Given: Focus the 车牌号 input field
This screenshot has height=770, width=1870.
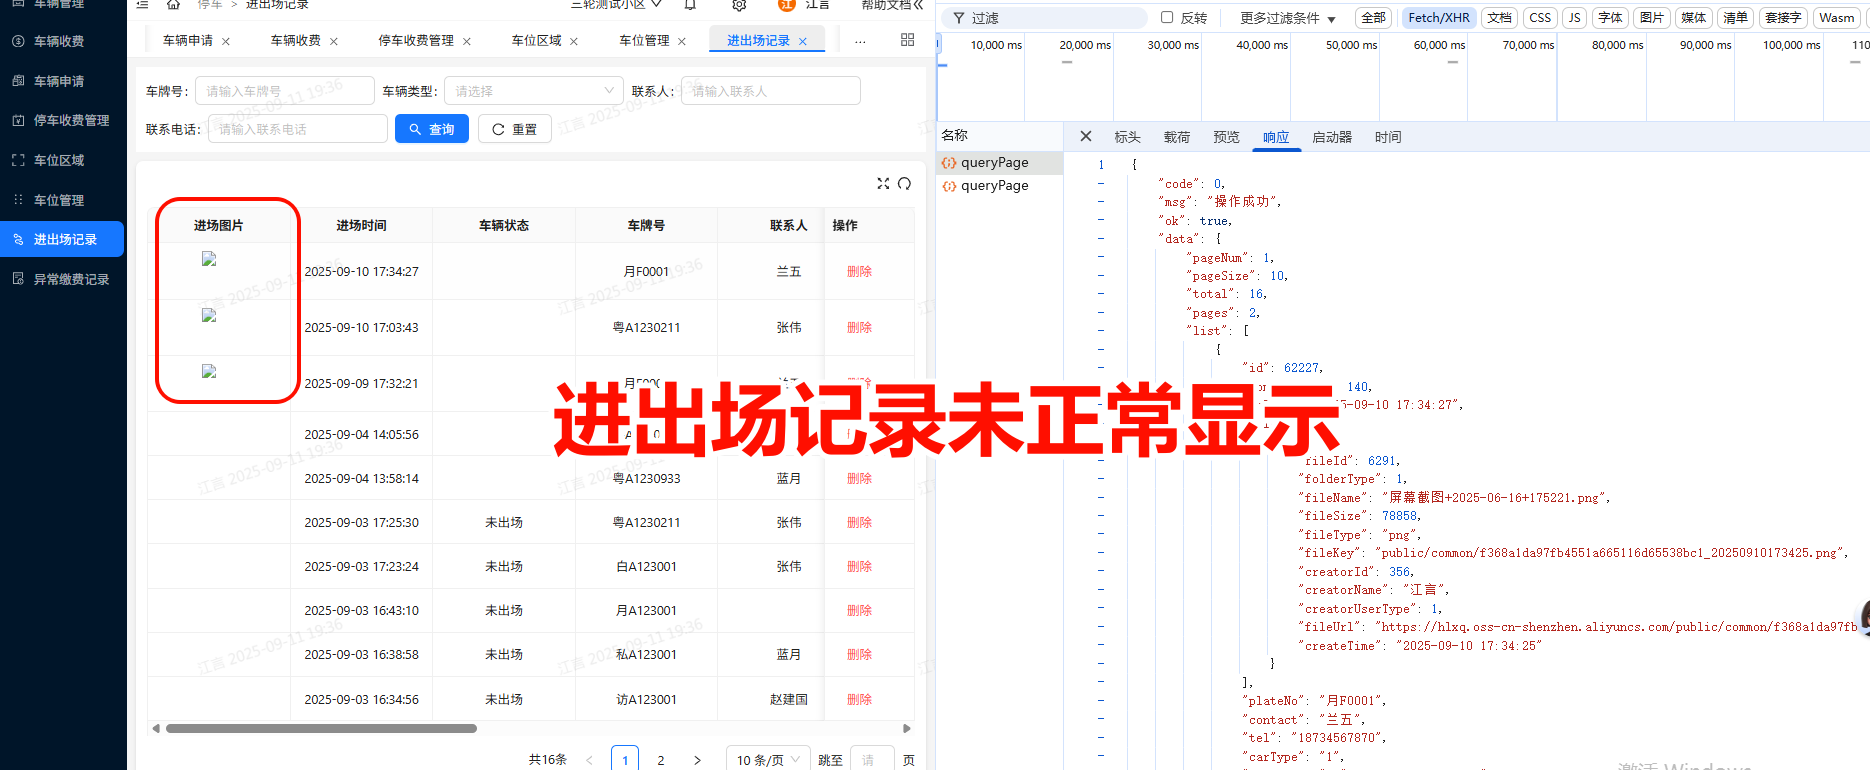Looking at the screenshot, I should pyautogui.click(x=285, y=91).
